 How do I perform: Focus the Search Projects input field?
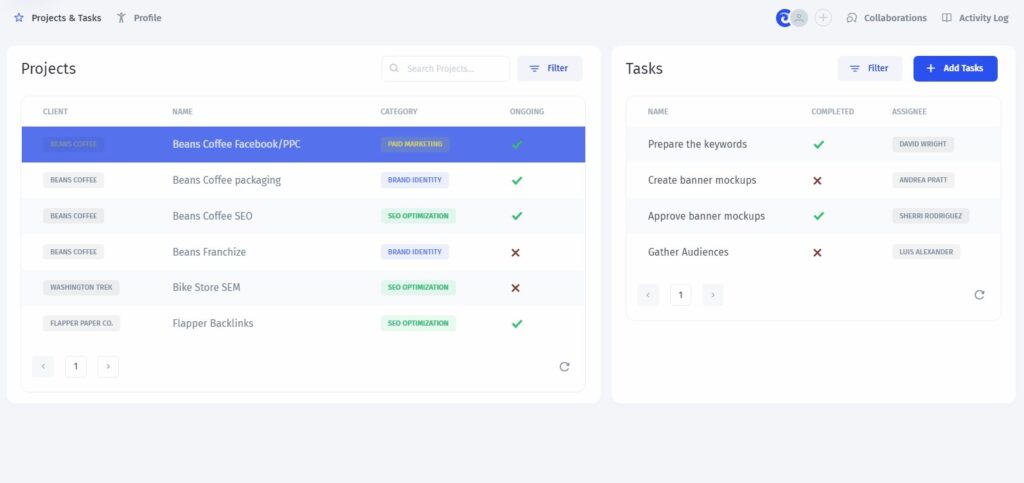click(x=445, y=69)
